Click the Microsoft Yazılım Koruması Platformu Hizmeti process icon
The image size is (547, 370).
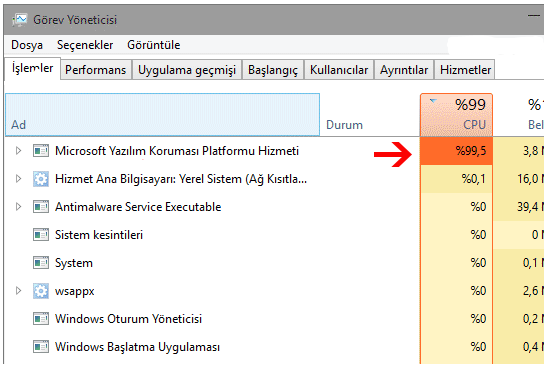pos(41,151)
